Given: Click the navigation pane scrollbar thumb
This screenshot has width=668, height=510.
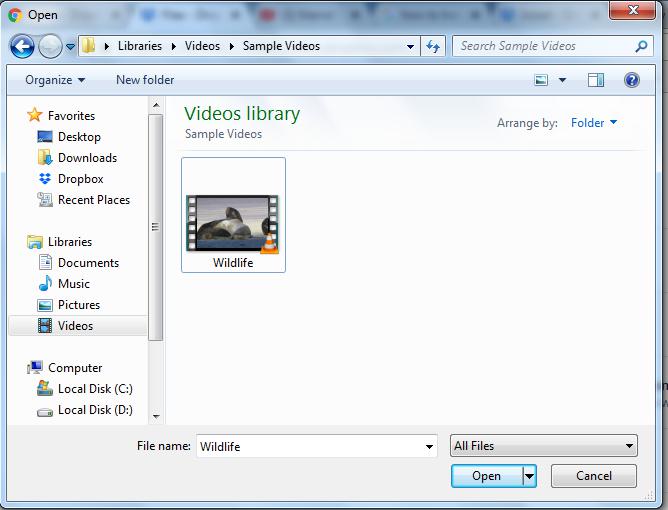Looking at the screenshot, I should (x=155, y=227).
